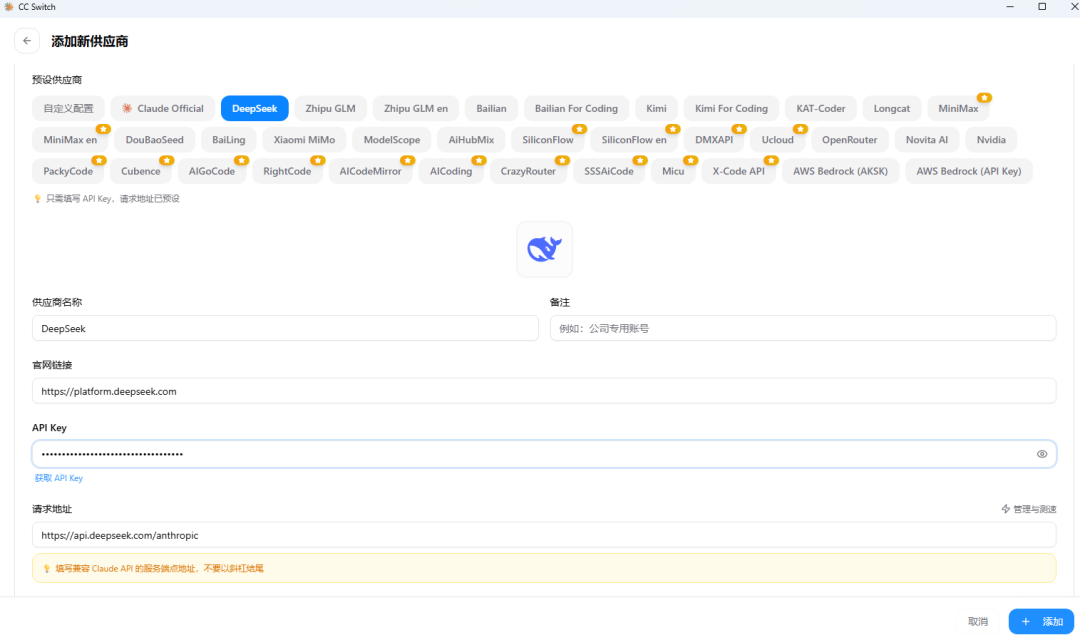The height and width of the screenshot is (635, 1080).
Task: Click the 供应商名称 DeepSeek field
Action: [285, 329]
